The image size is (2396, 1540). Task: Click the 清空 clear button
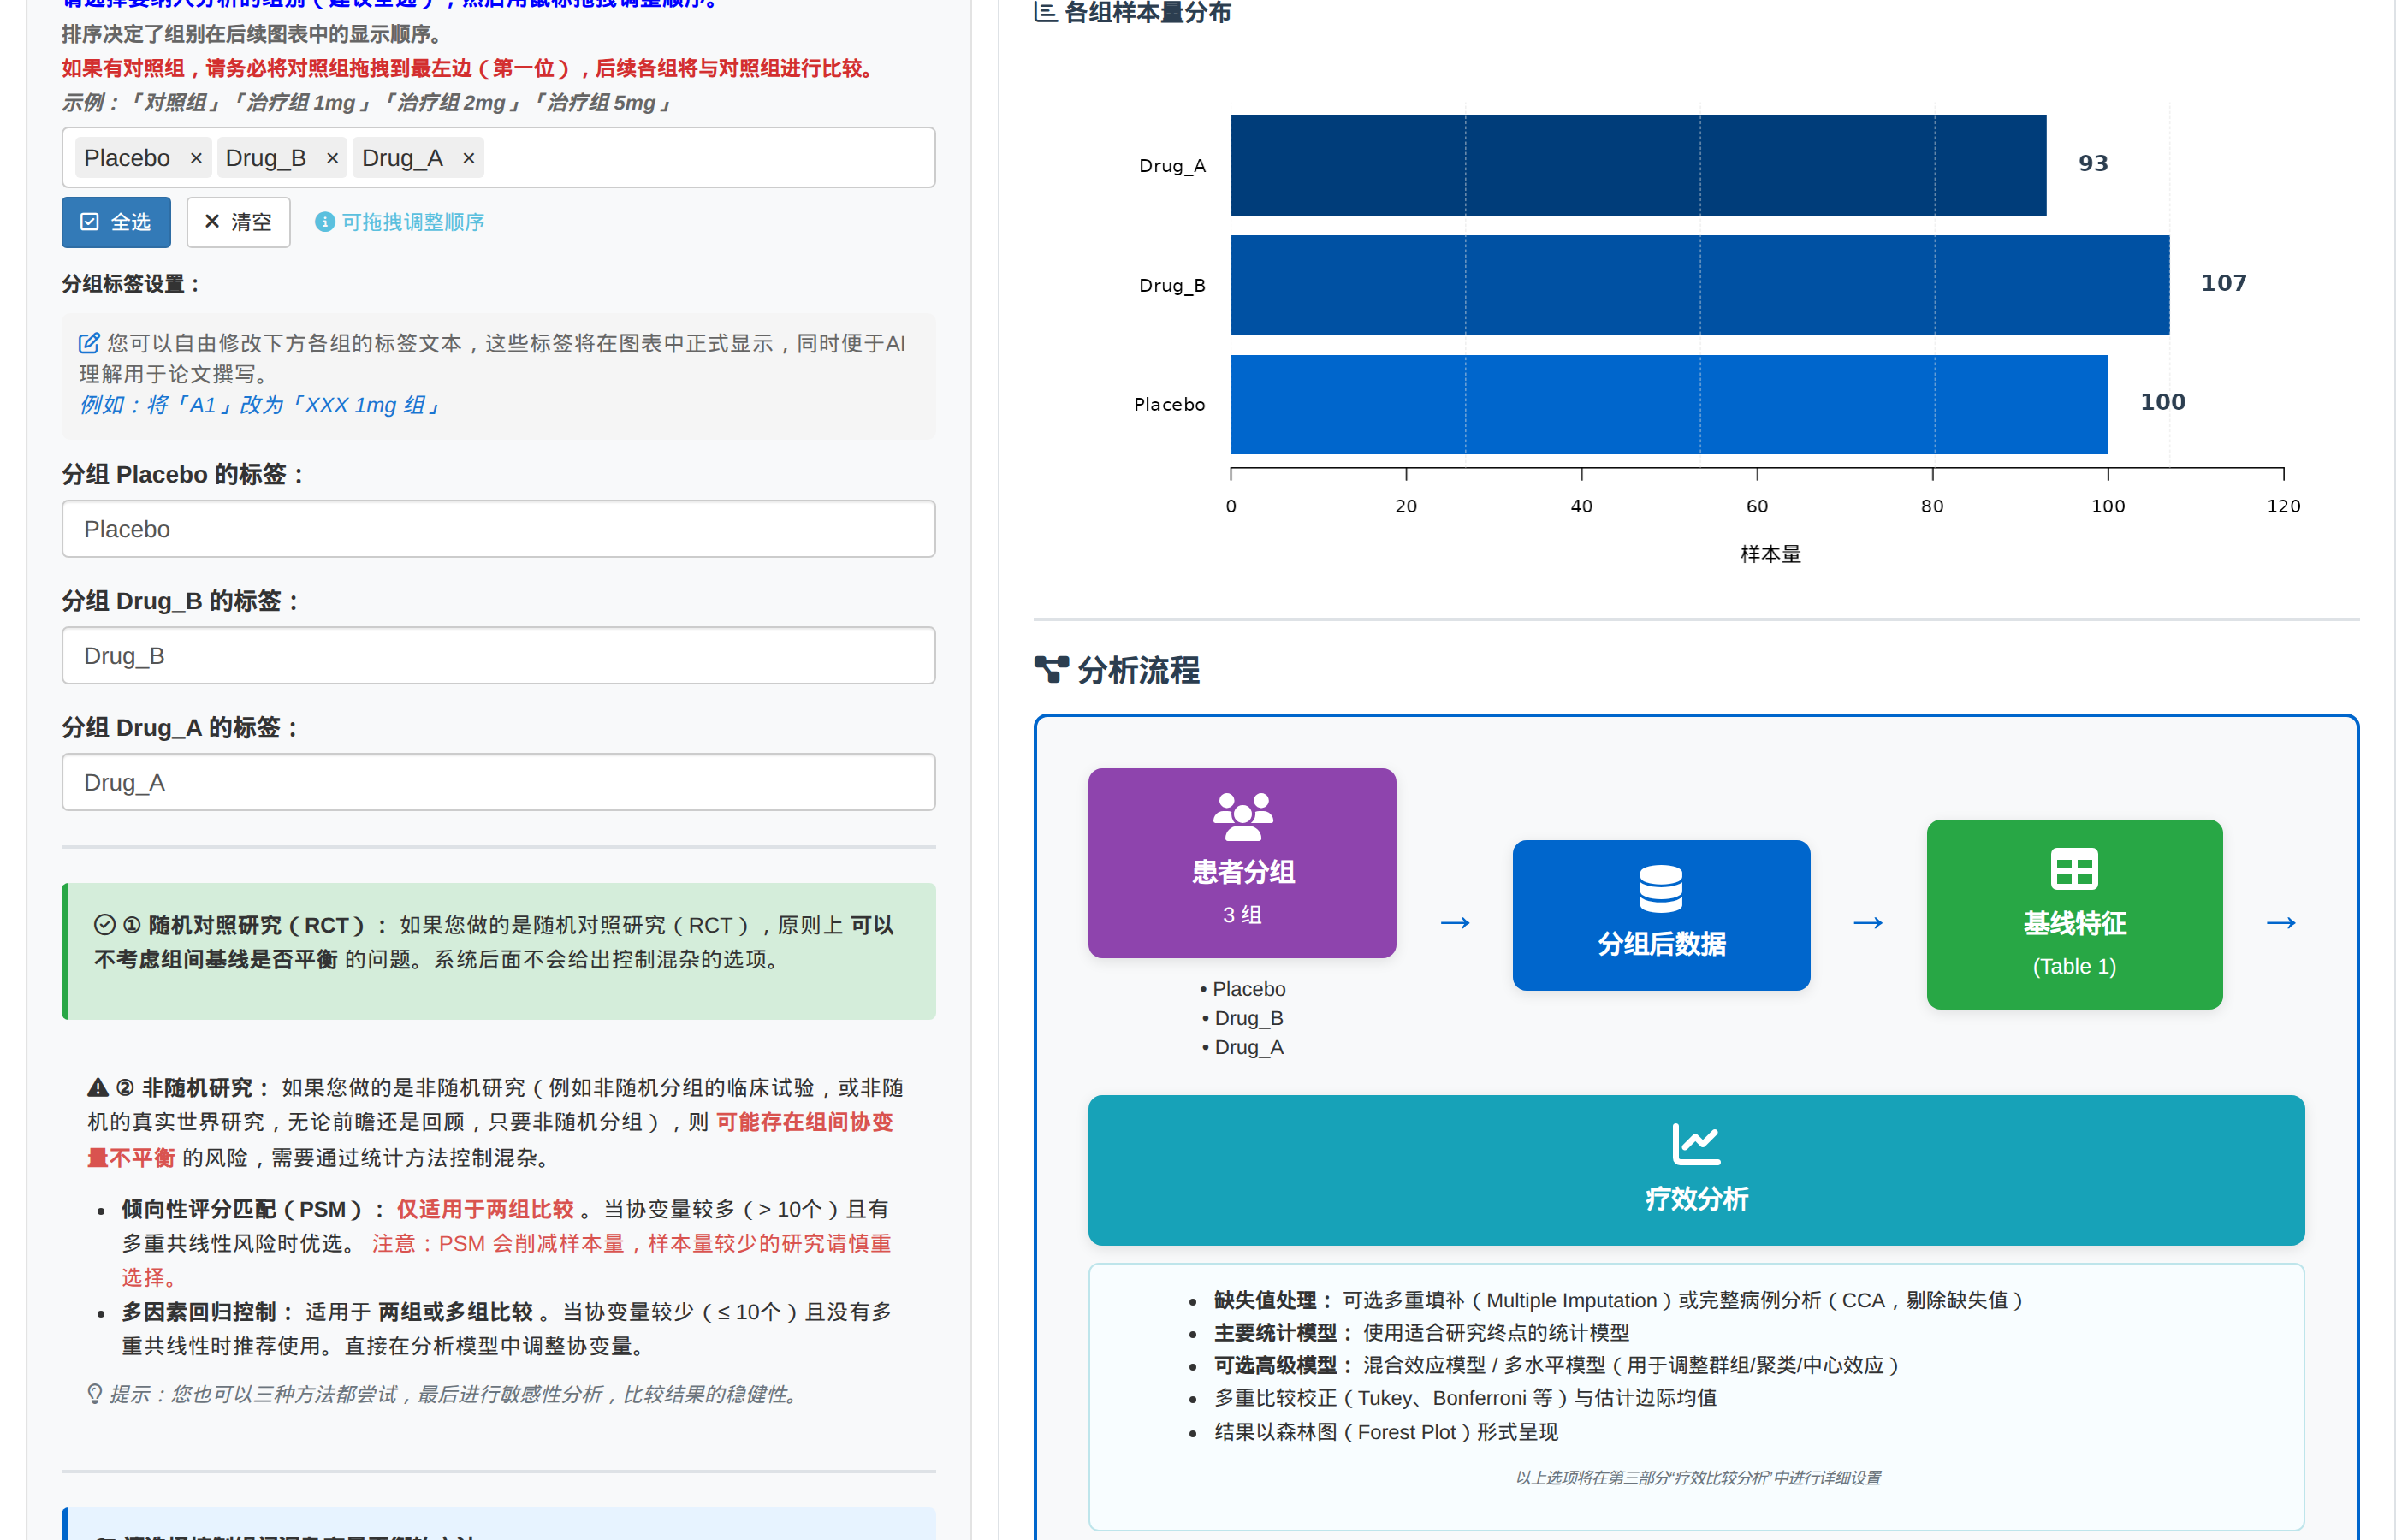(238, 222)
